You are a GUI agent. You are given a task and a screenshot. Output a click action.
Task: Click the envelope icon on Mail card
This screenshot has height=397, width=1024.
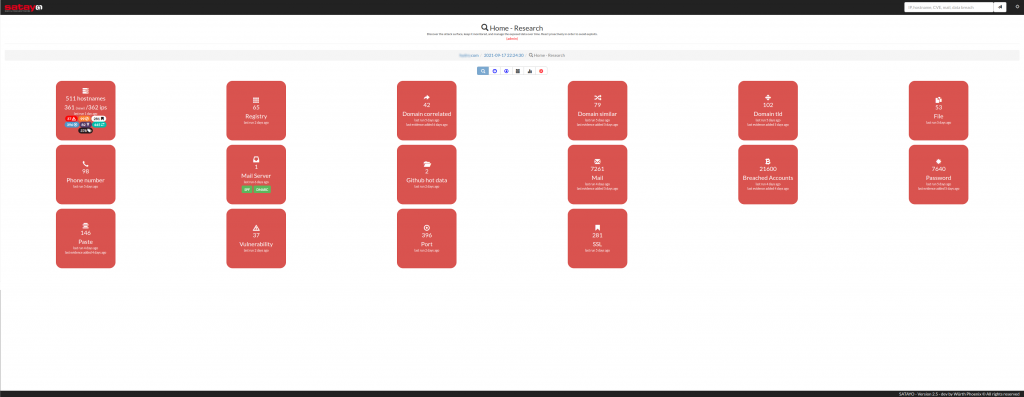coord(598,161)
